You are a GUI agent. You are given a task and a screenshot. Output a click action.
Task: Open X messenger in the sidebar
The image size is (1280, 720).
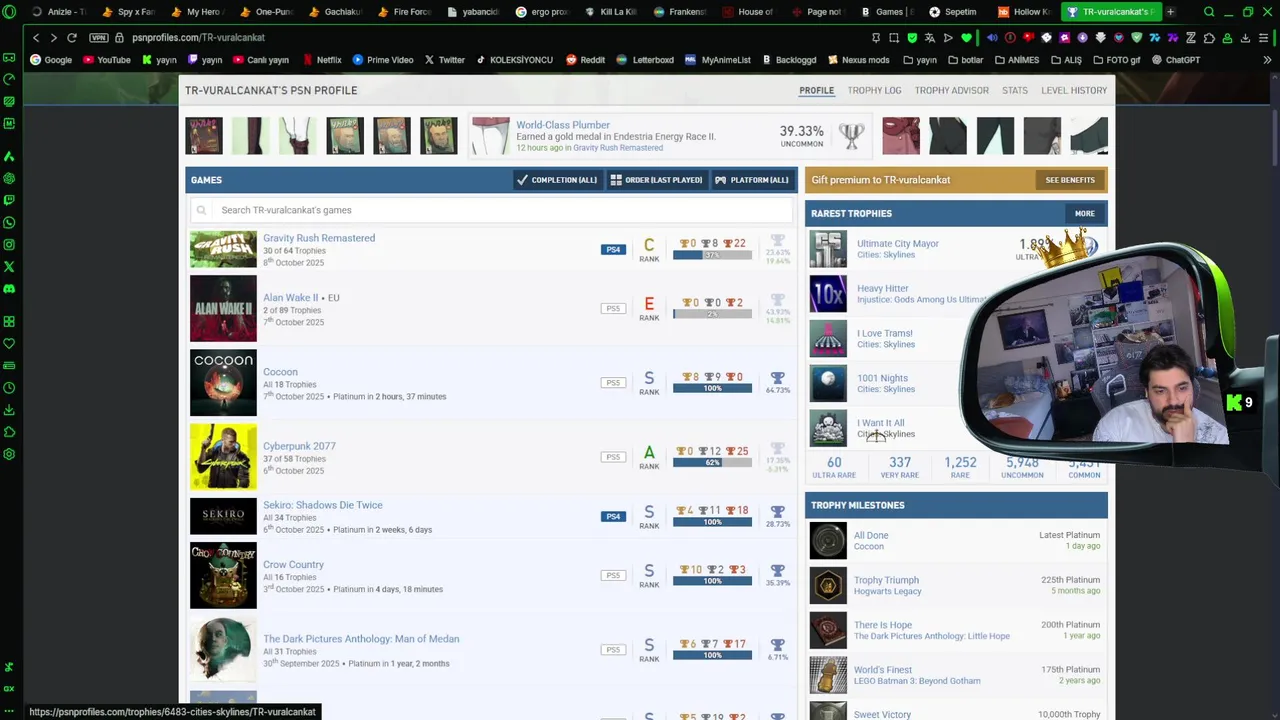tap(9, 266)
